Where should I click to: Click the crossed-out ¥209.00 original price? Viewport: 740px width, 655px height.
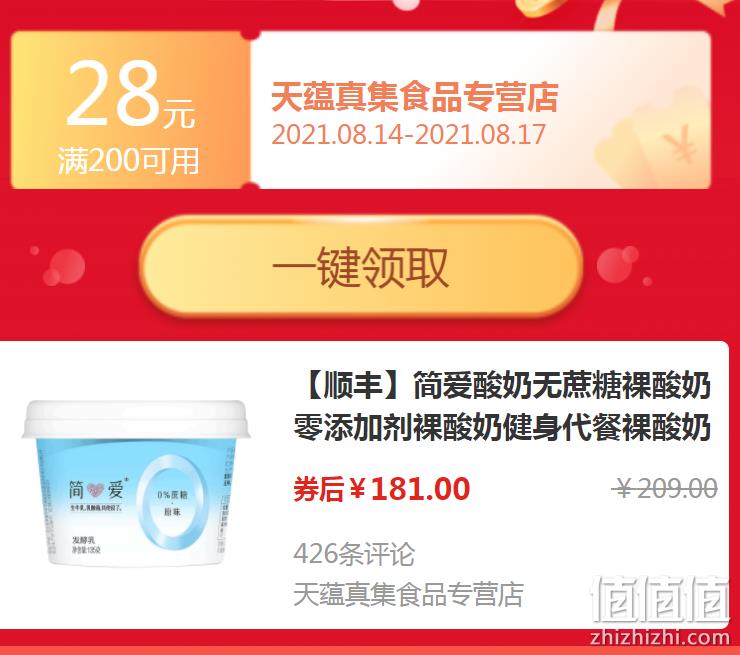(664, 488)
